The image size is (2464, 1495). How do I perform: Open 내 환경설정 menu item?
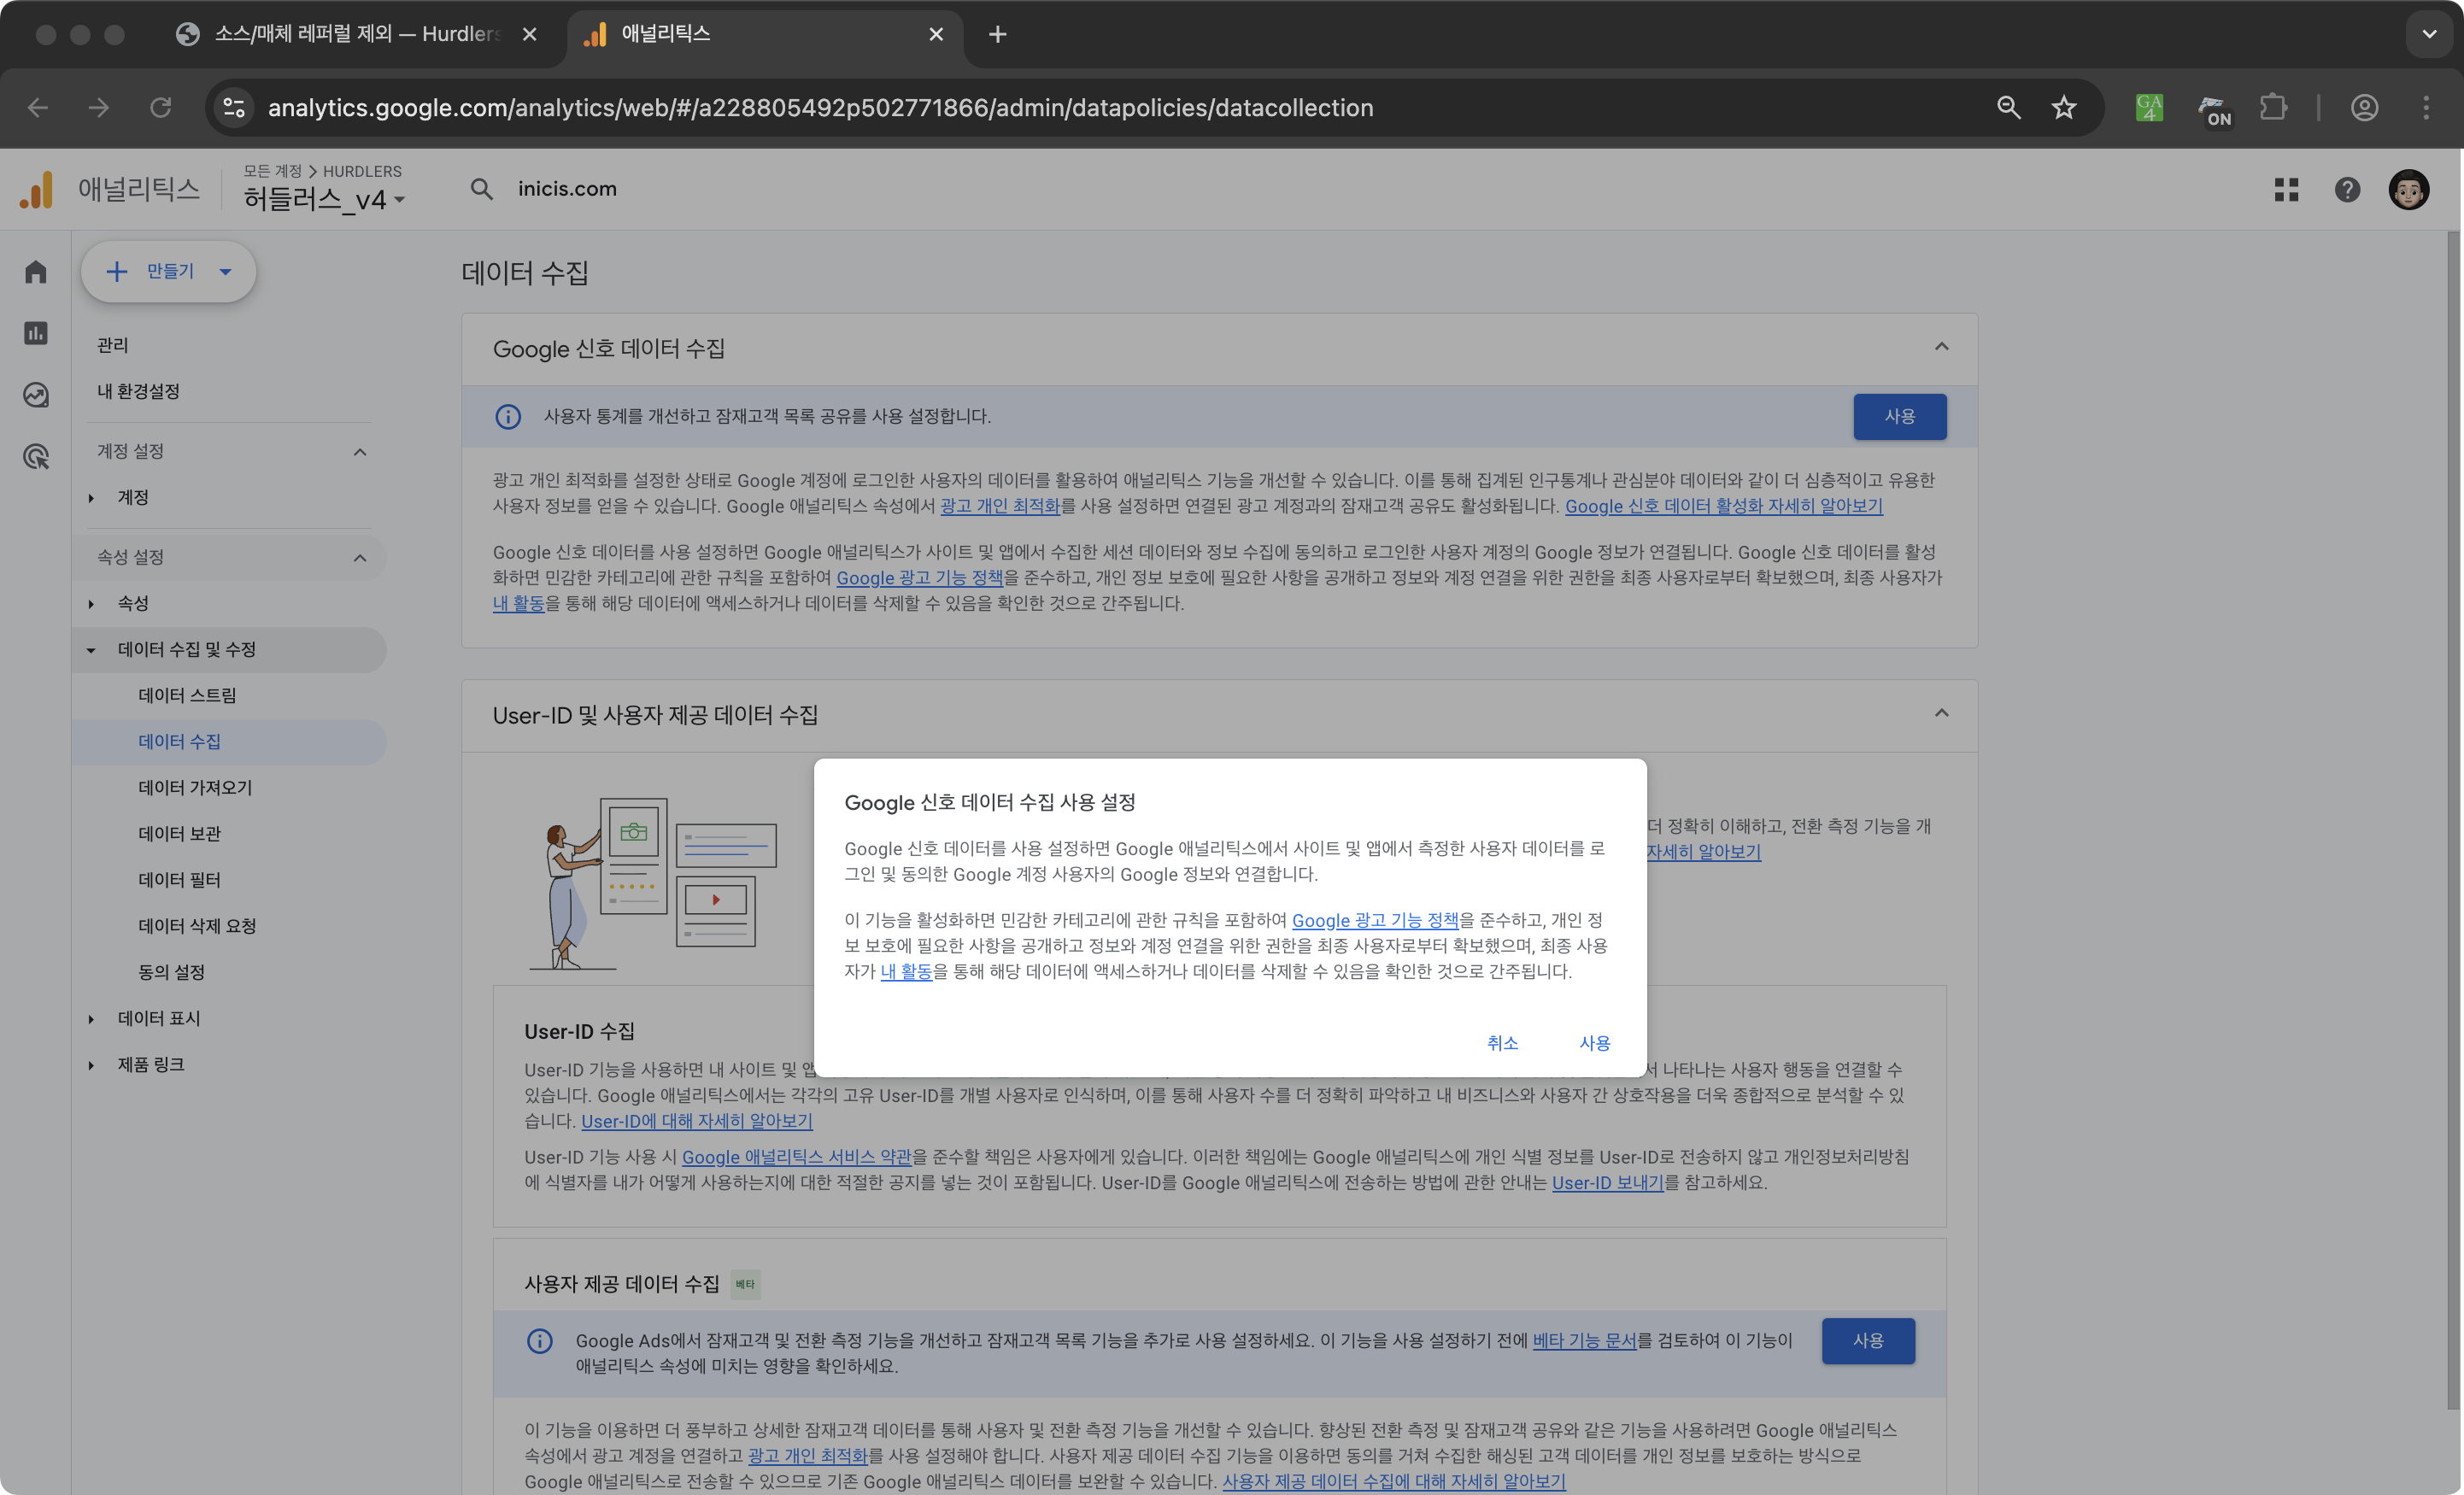click(x=138, y=391)
